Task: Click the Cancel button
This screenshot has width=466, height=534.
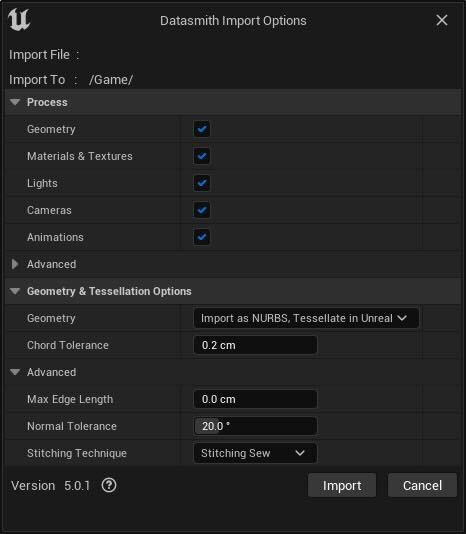Action: click(422, 485)
